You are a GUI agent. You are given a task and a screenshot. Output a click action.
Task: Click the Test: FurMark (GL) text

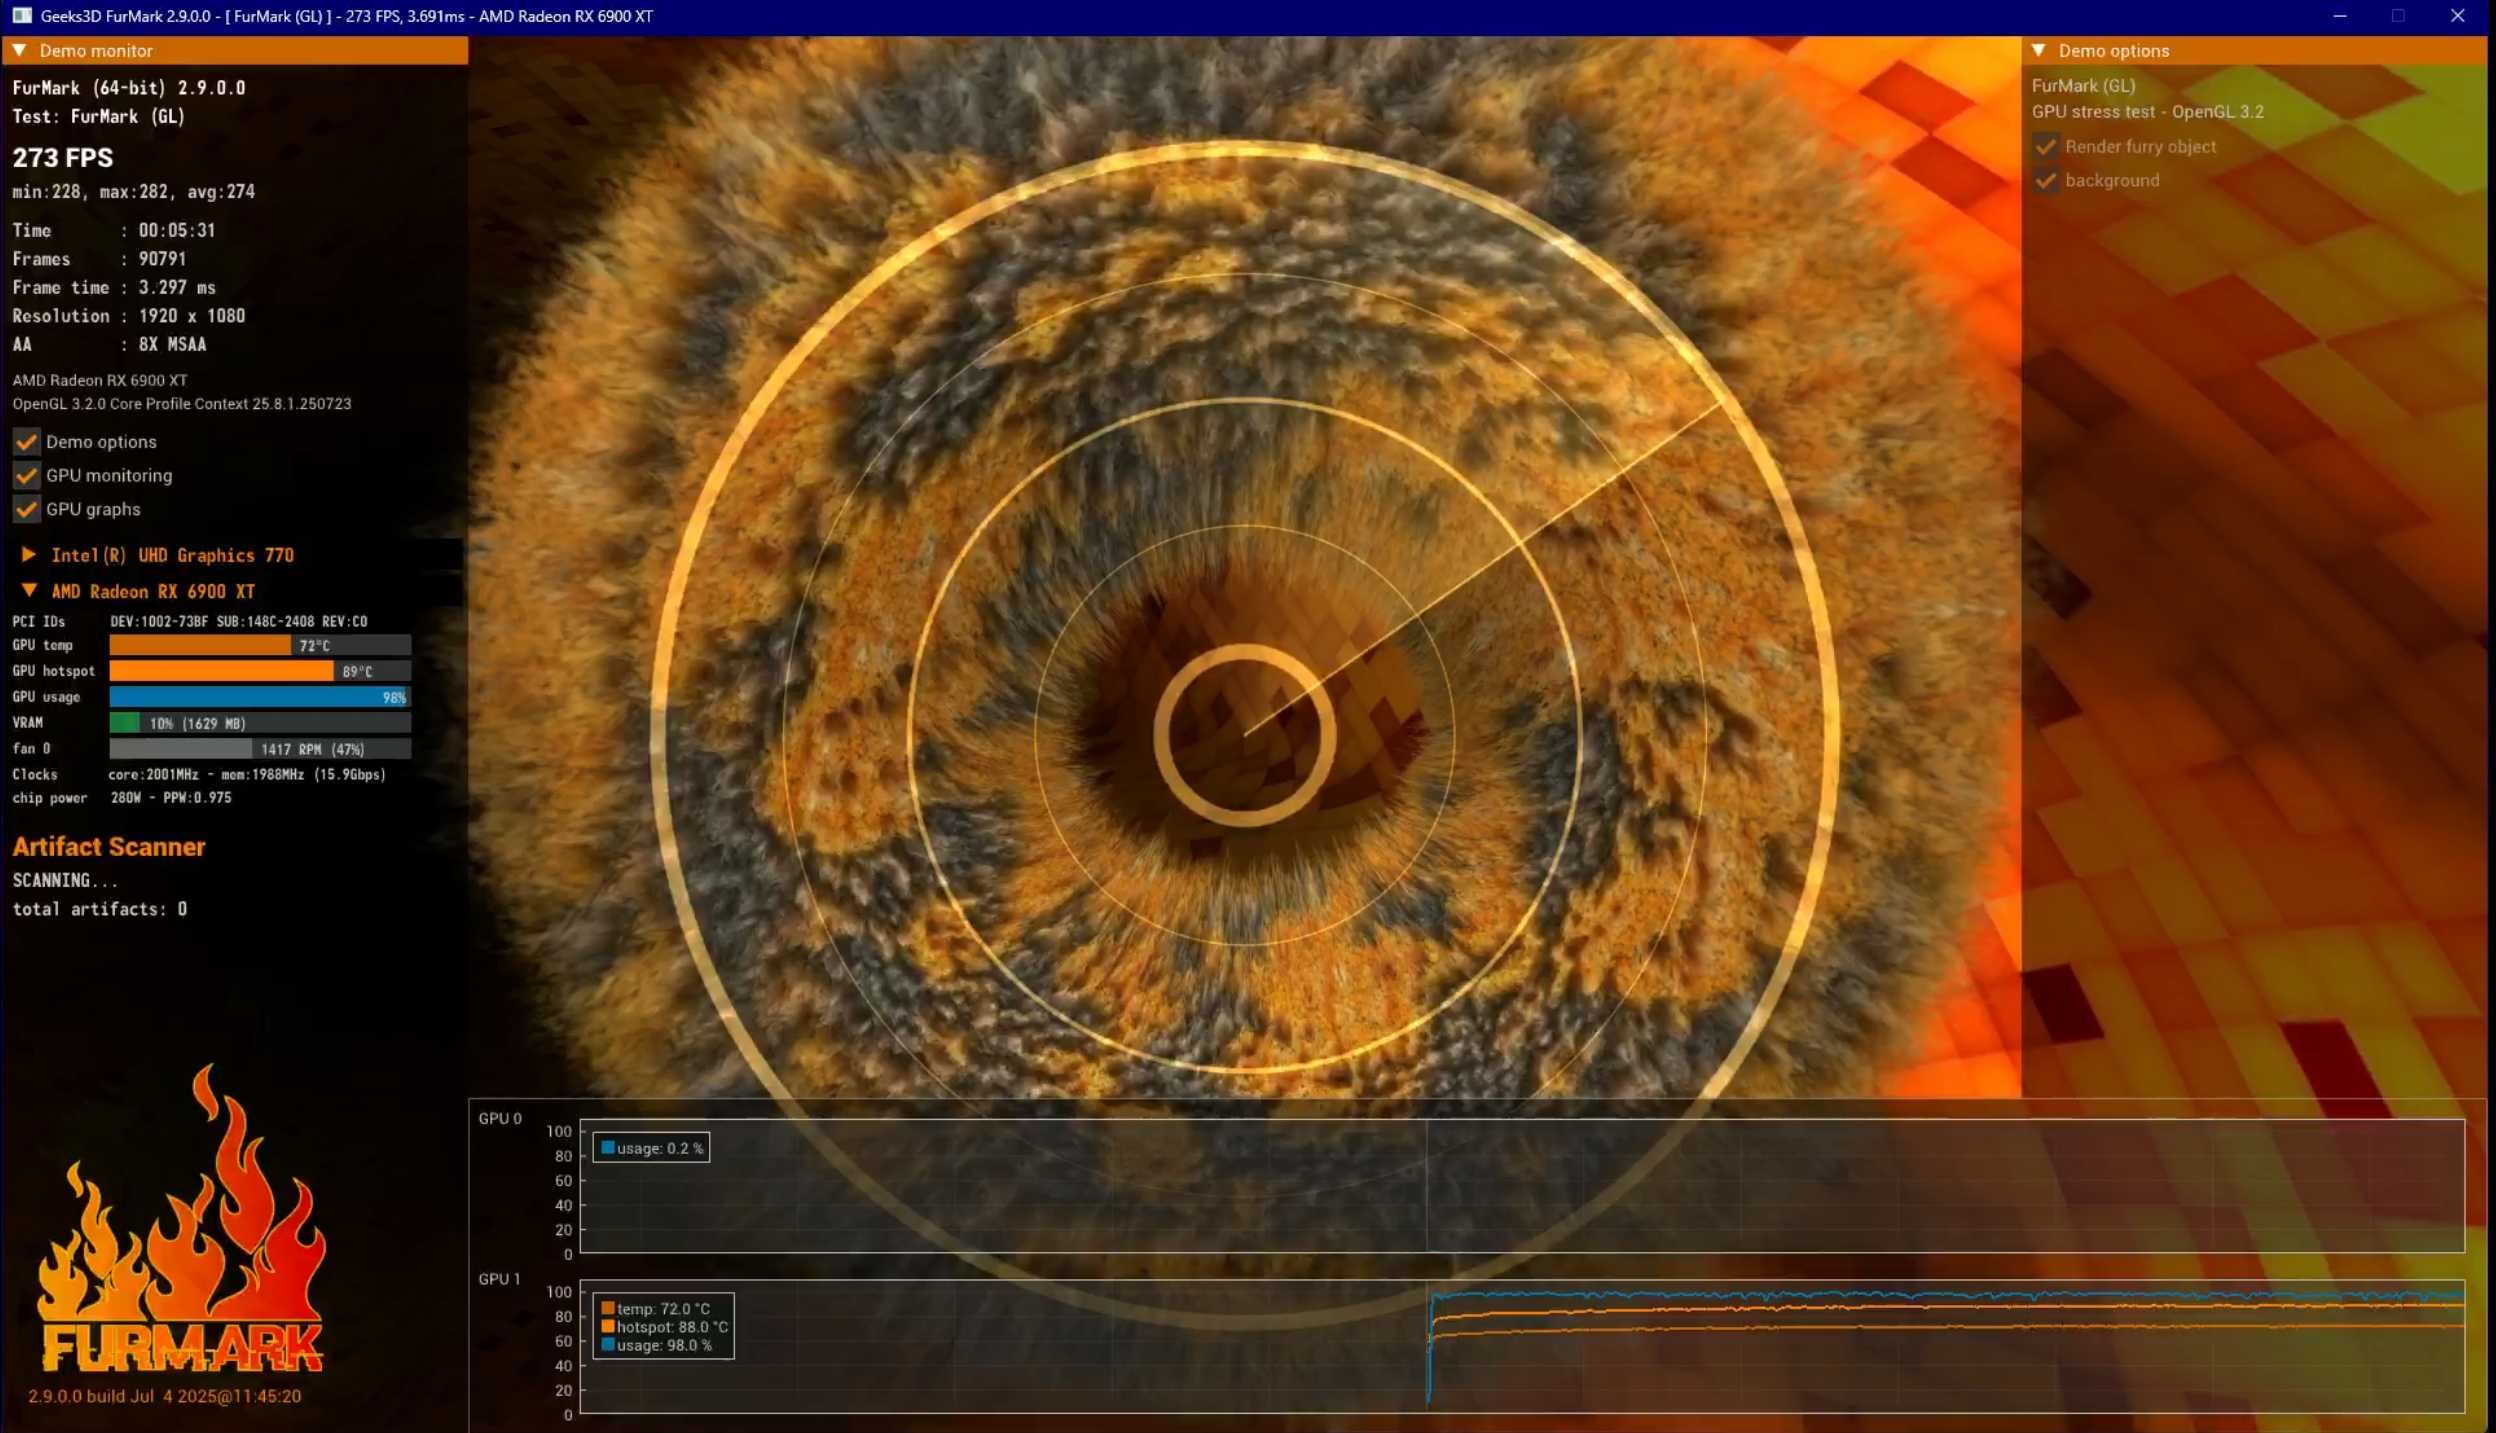pyautogui.click(x=98, y=116)
